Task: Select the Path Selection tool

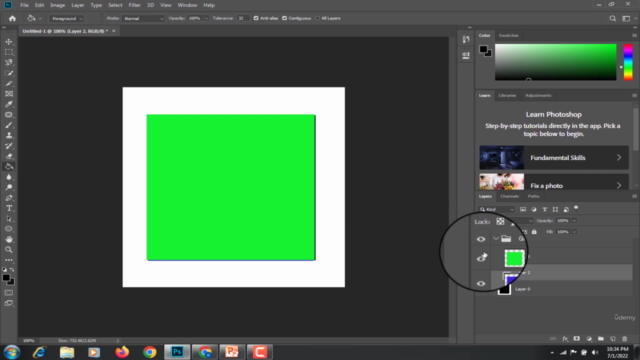Action: click(x=9, y=219)
